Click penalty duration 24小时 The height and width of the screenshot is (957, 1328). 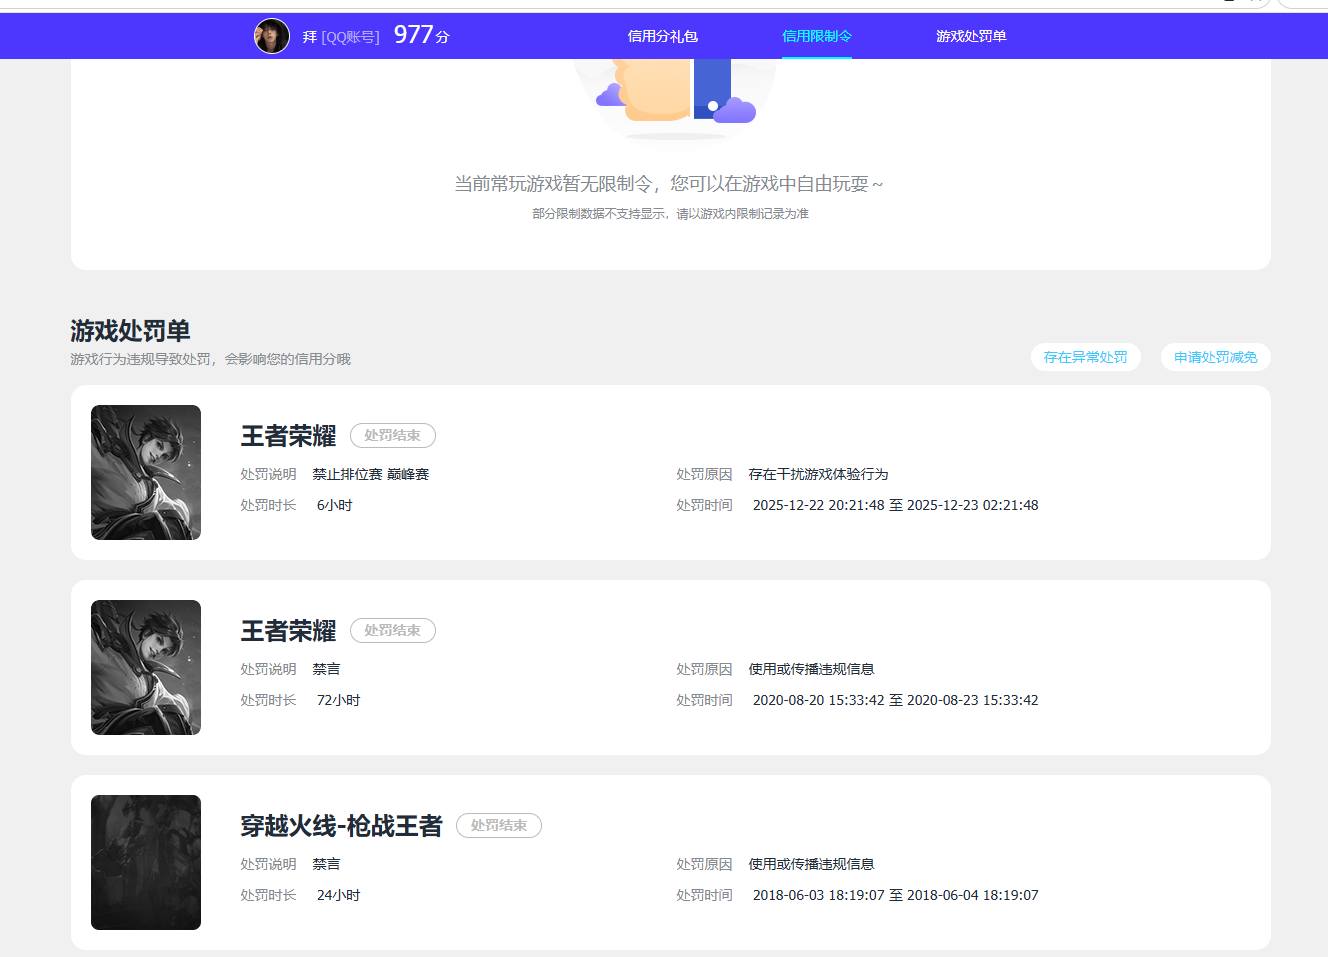click(338, 895)
